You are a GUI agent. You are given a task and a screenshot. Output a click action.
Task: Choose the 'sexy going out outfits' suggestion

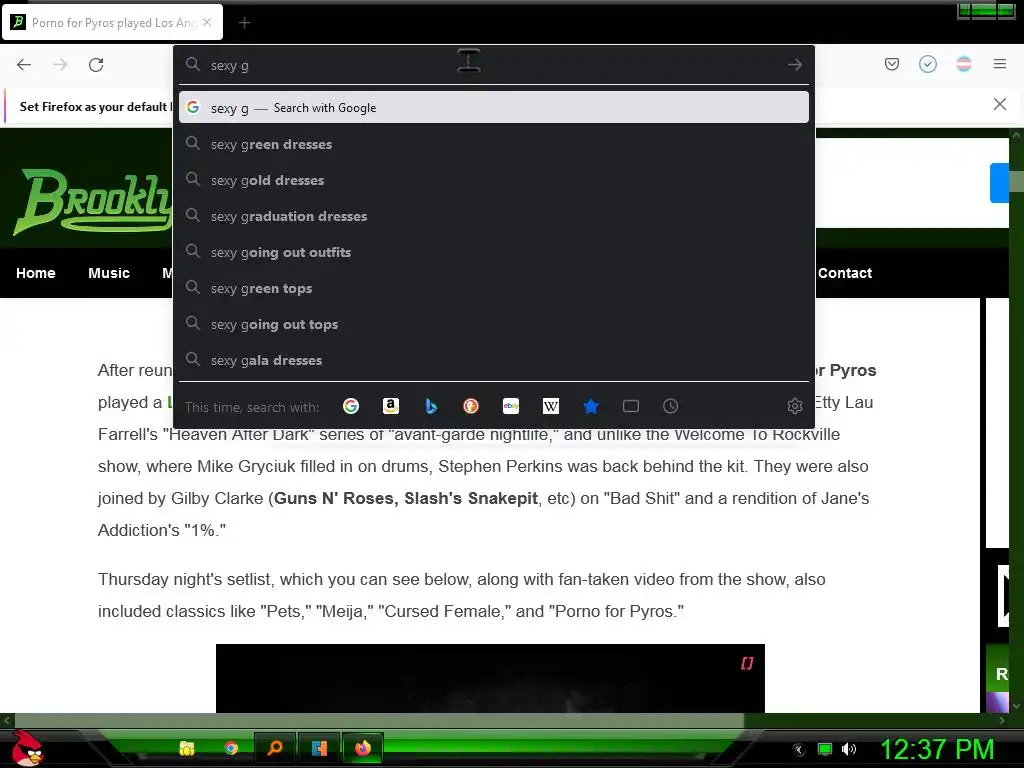494,252
